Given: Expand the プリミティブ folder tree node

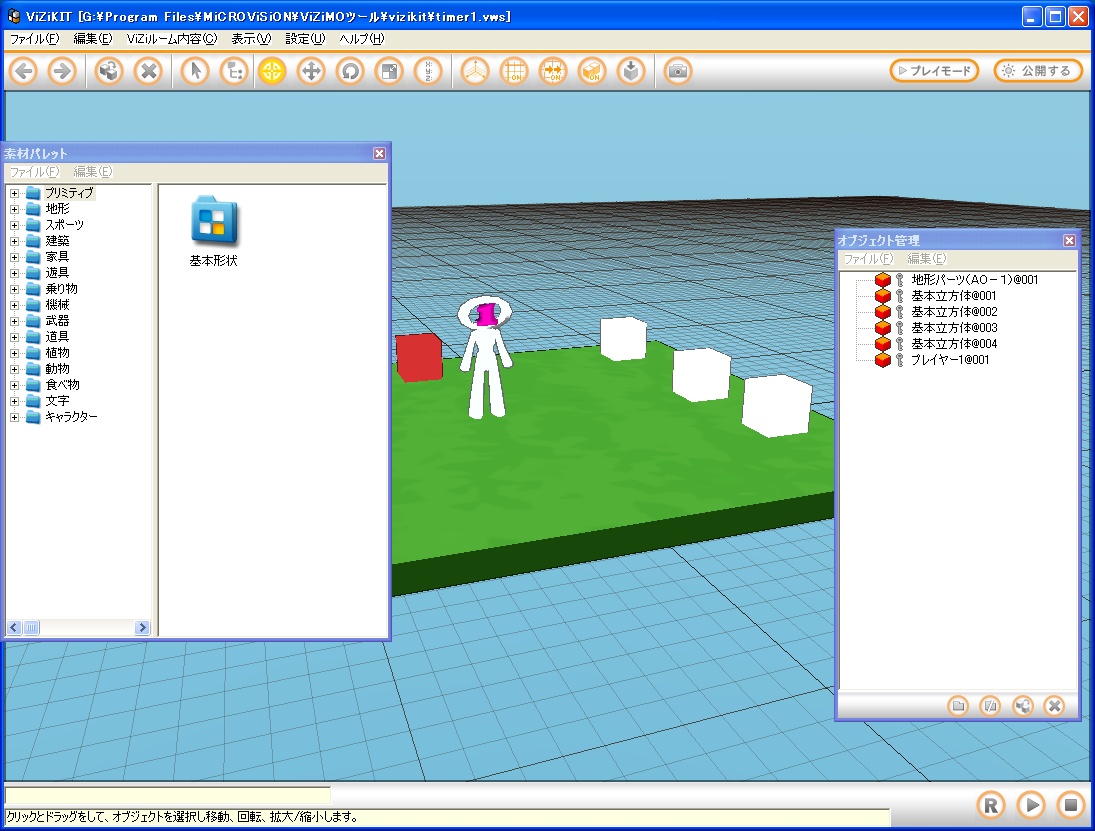Looking at the screenshot, I should click(15, 193).
